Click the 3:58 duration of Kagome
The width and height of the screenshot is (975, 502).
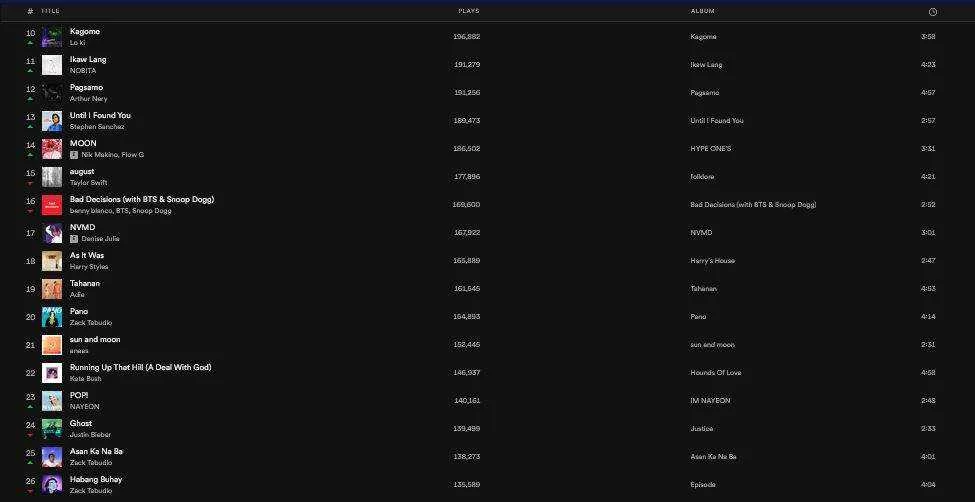click(928, 37)
